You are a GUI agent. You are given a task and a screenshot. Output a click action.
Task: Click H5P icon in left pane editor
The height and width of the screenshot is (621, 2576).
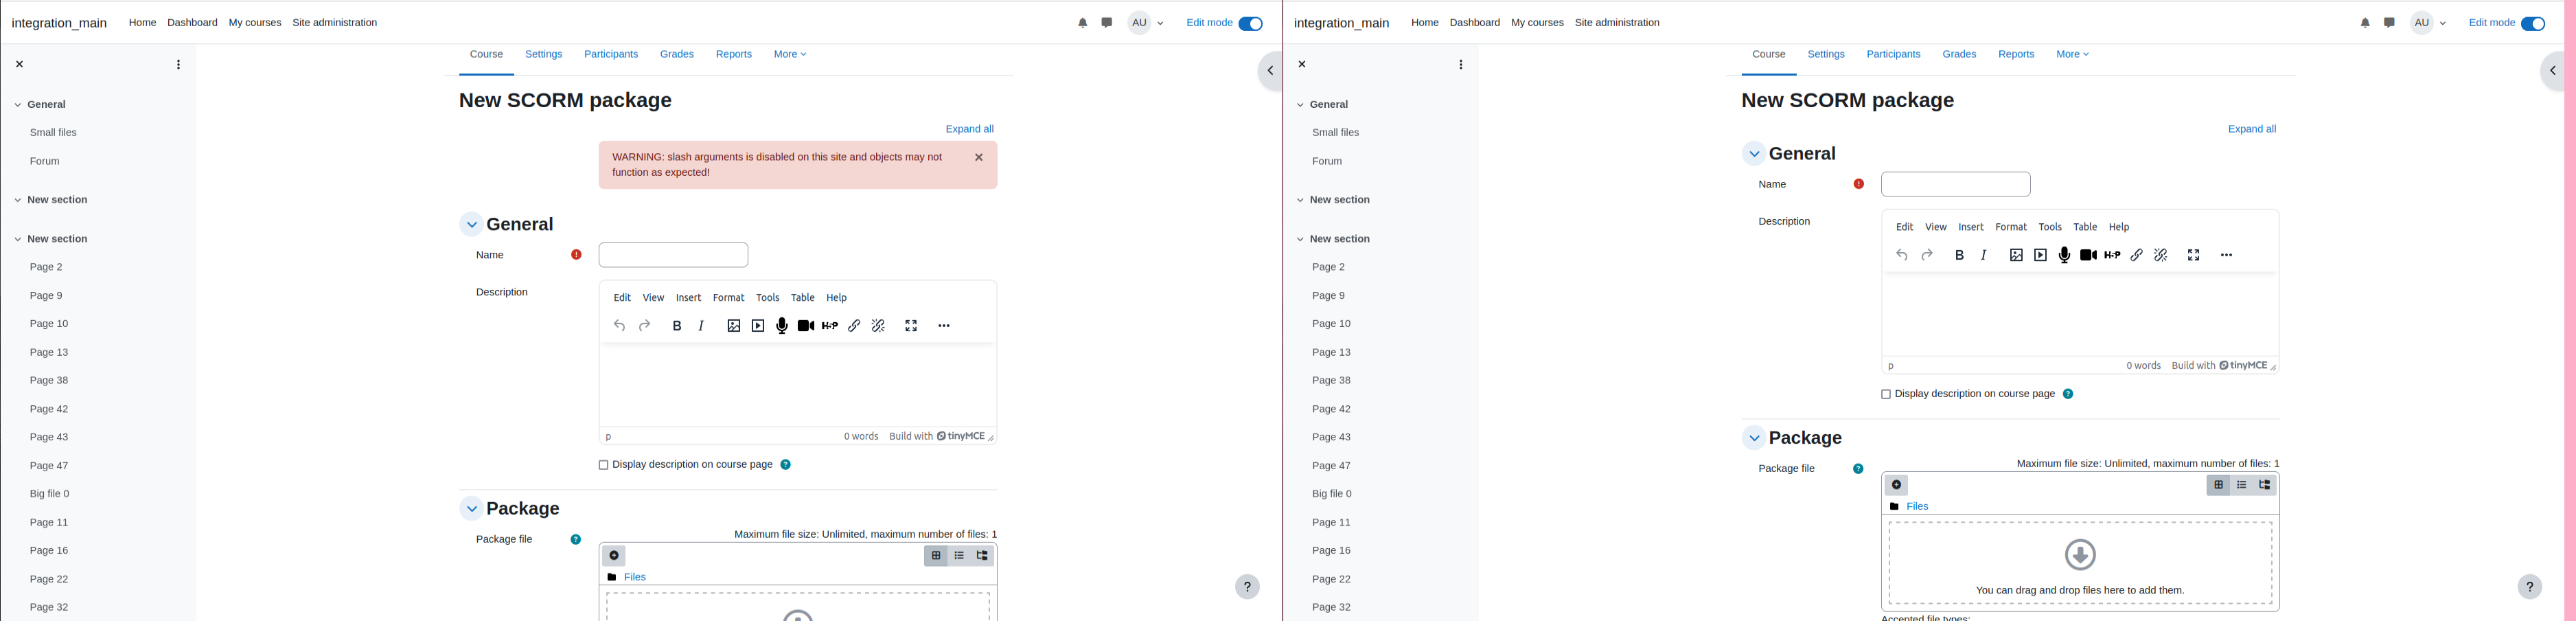coord(830,326)
